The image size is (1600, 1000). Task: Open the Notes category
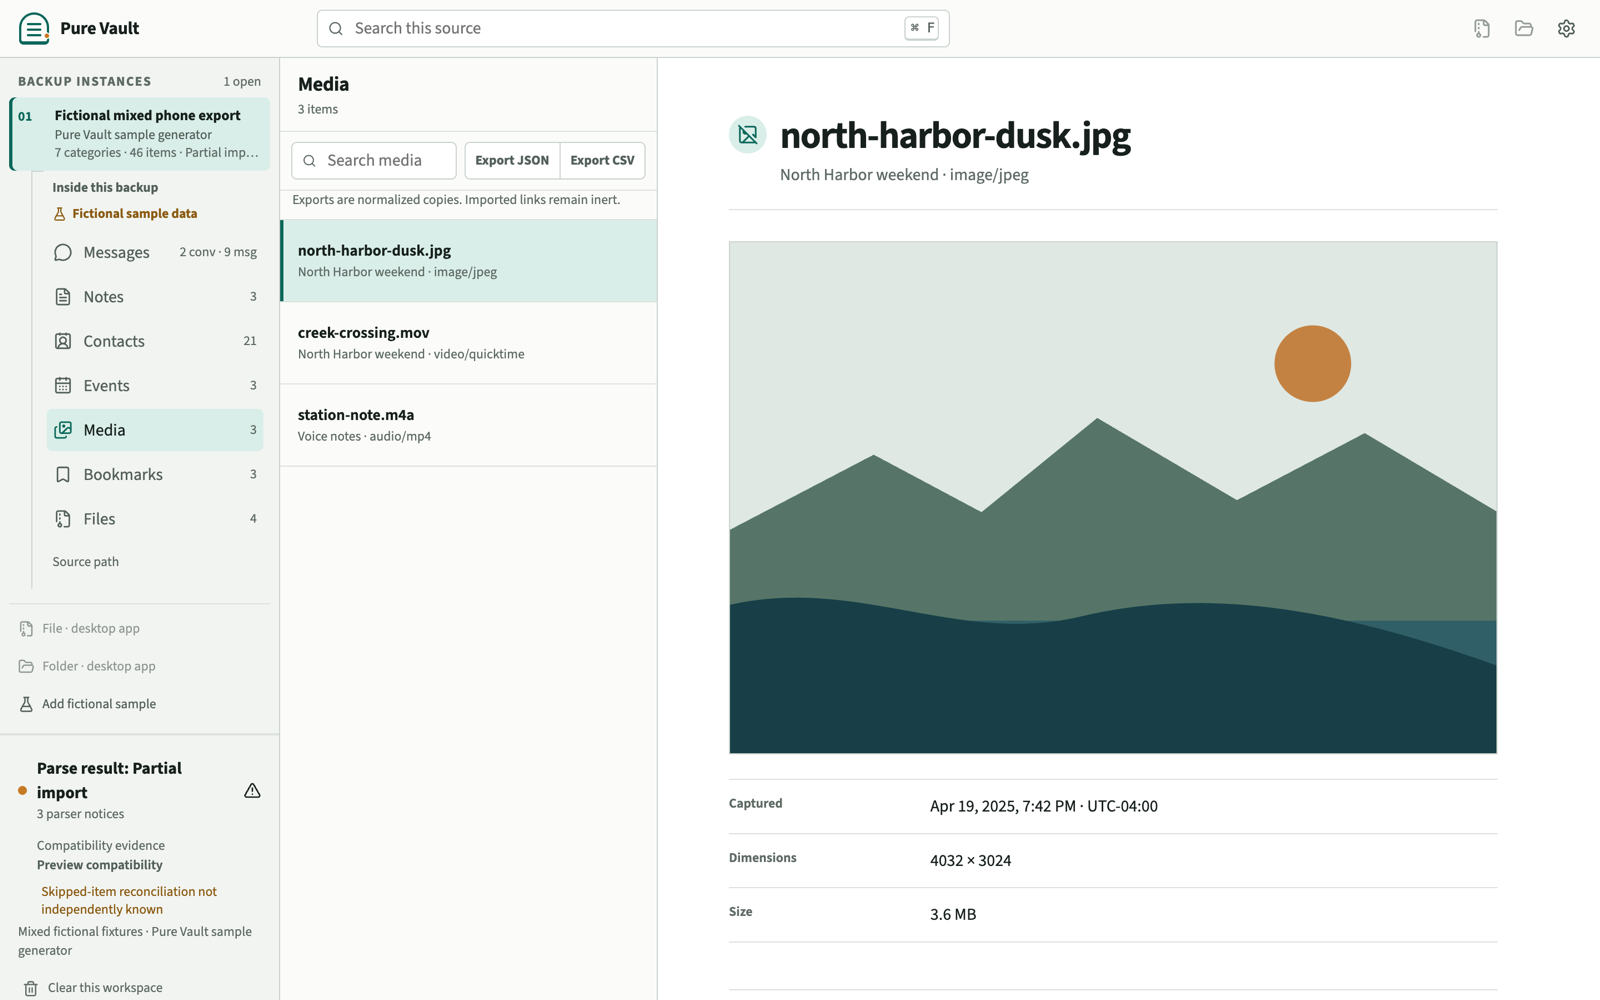tap(155, 297)
